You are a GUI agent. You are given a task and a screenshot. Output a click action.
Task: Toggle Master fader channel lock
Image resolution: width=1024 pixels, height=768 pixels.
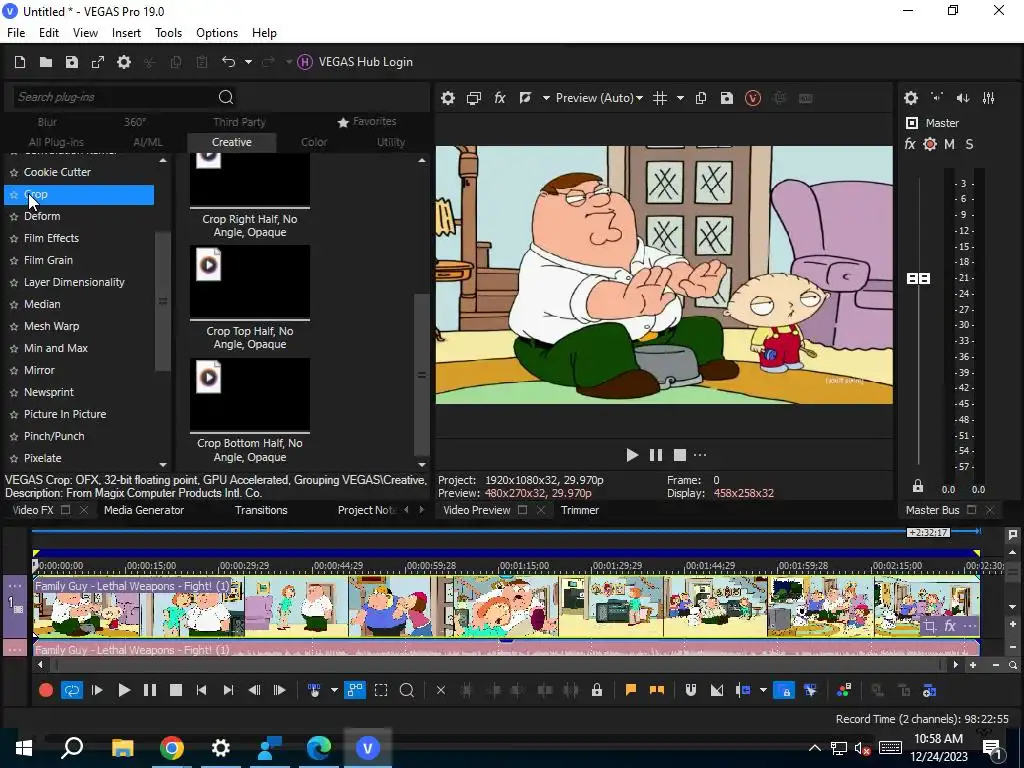pos(918,487)
